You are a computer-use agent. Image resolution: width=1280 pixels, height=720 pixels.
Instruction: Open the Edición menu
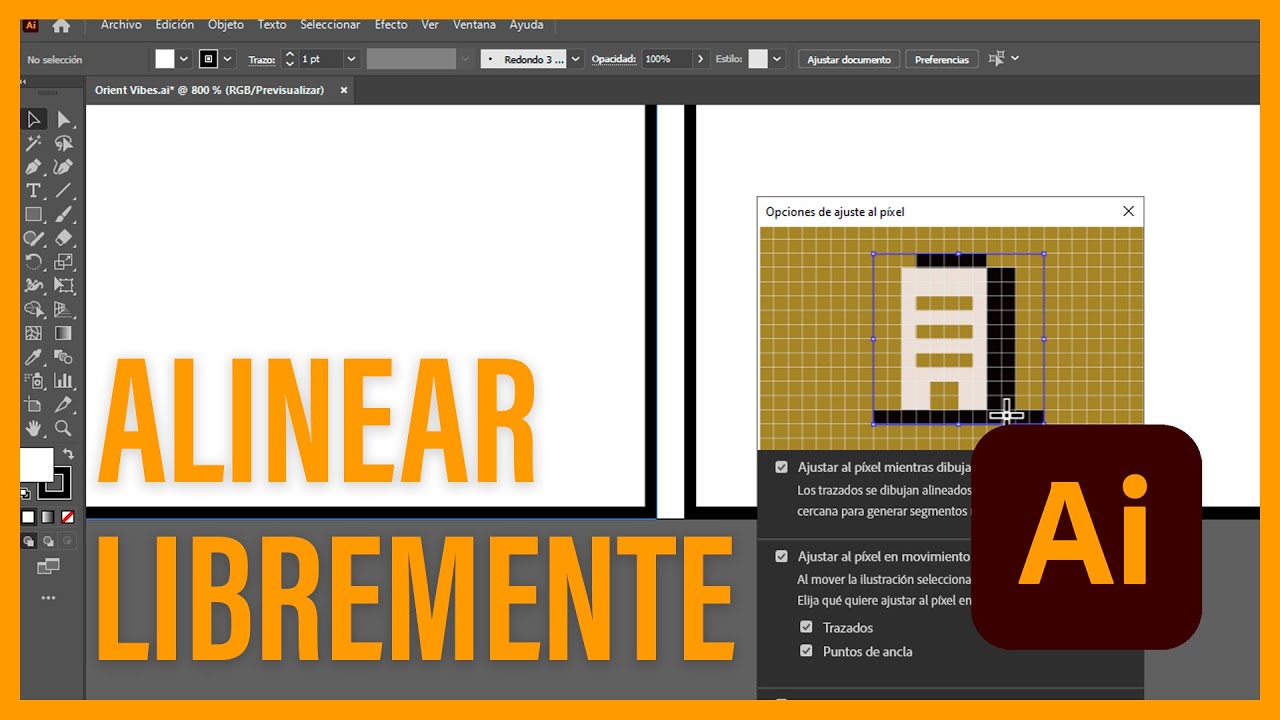tap(175, 25)
